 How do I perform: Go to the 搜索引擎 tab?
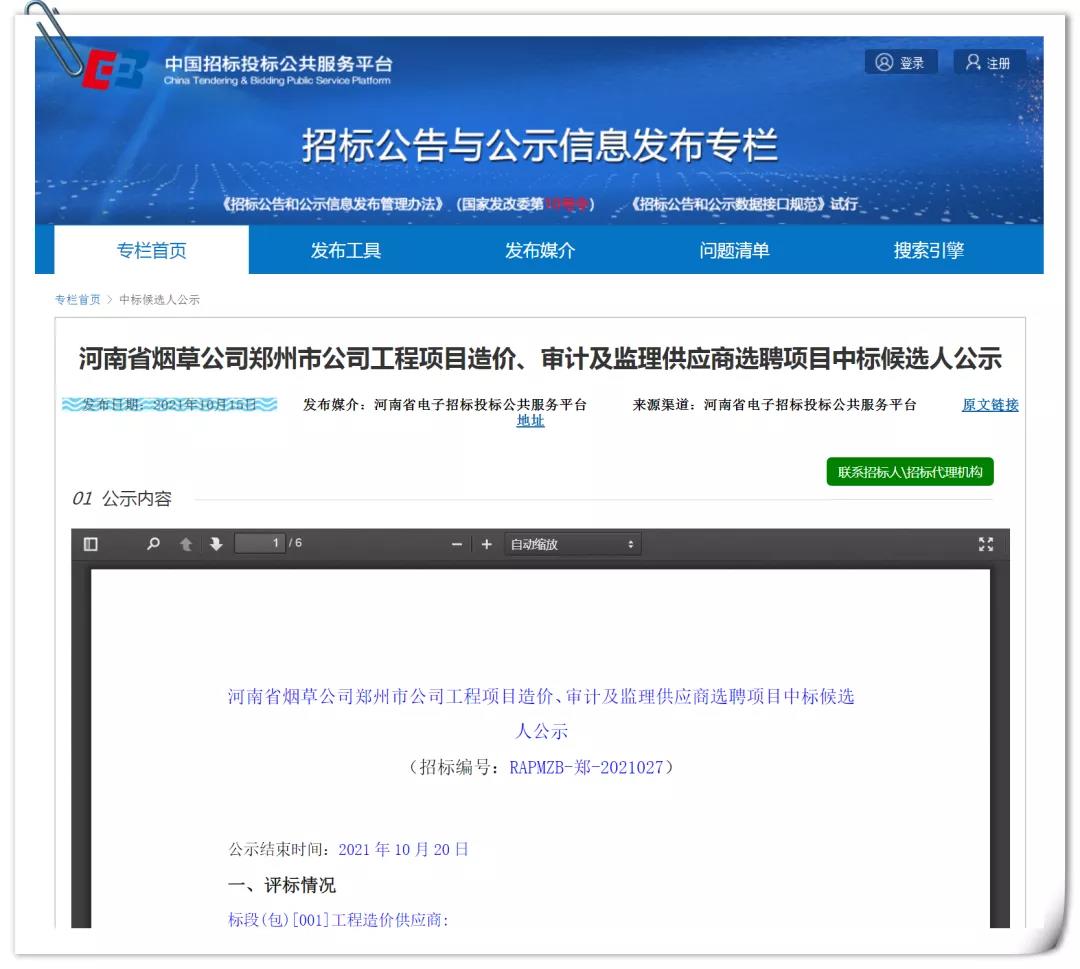pos(928,250)
